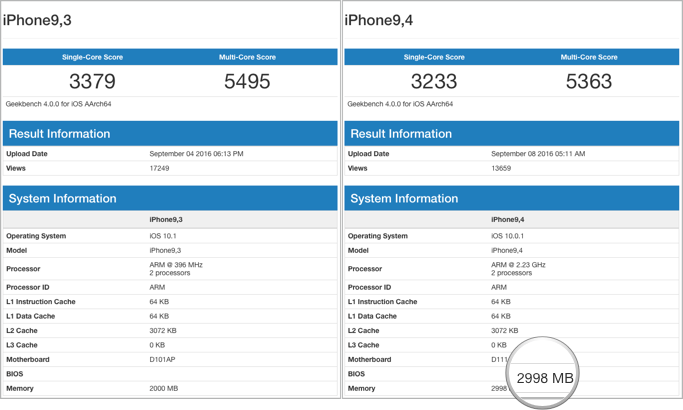Click the iPhone9,4 column header in system table
This screenshot has width=683, height=410.
(507, 220)
